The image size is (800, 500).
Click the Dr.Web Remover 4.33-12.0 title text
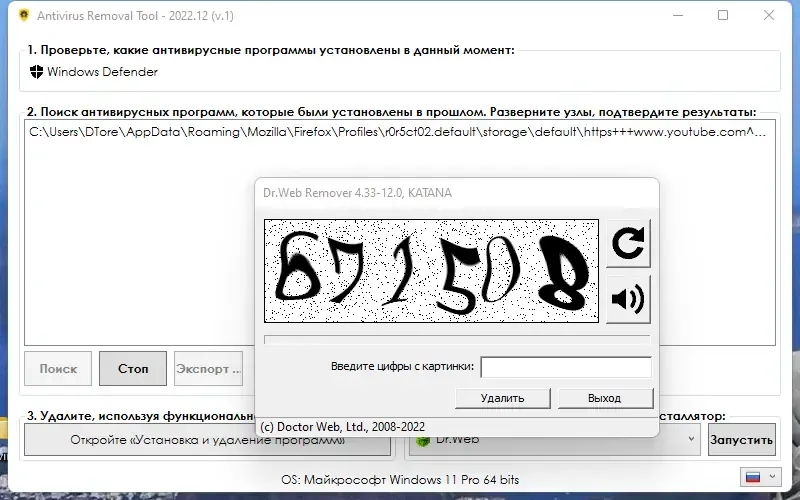click(x=357, y=193)
